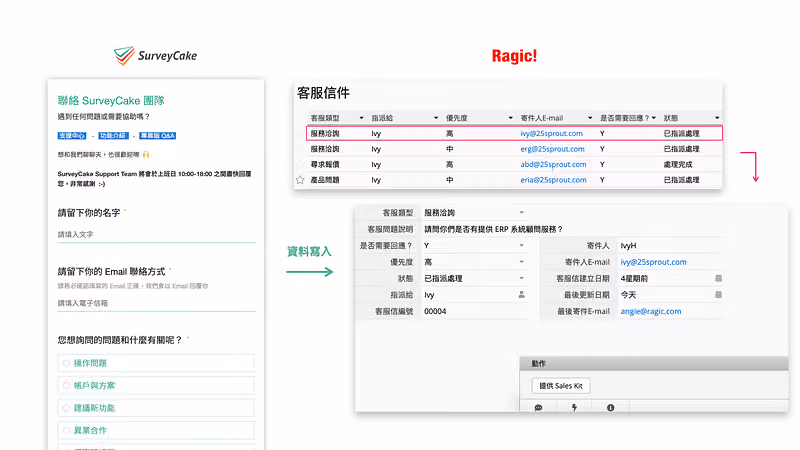800x450 pixels.
Task: Click the 今天 date value
Action: click(x=628, y=295)
